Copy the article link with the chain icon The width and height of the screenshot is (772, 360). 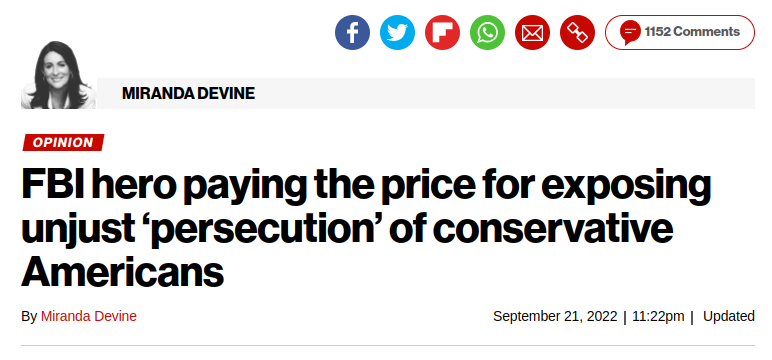coord(578,33)
